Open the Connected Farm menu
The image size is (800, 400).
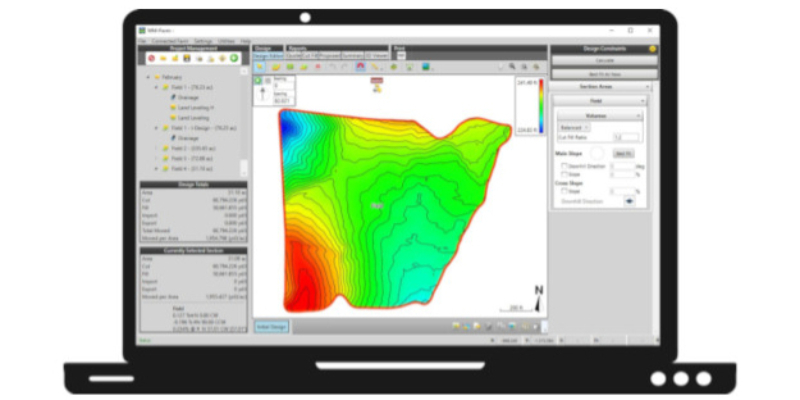pyautogui.click(x=170, y=41)
